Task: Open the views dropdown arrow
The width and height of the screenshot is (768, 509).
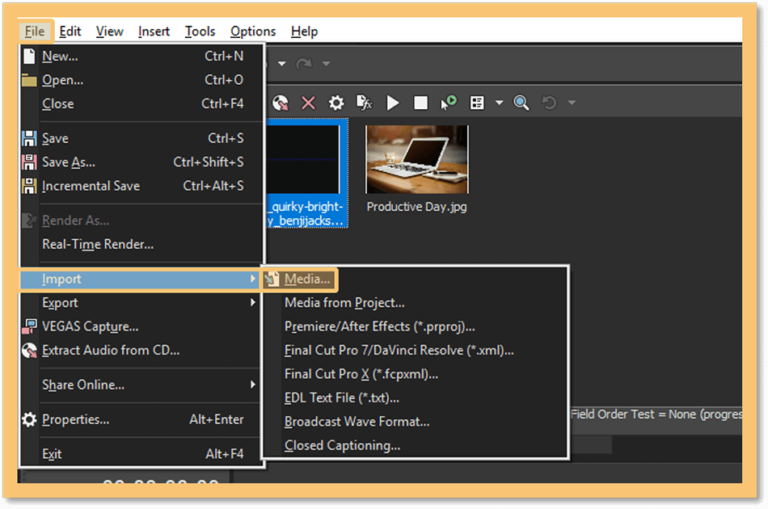Action: point(499,103)
